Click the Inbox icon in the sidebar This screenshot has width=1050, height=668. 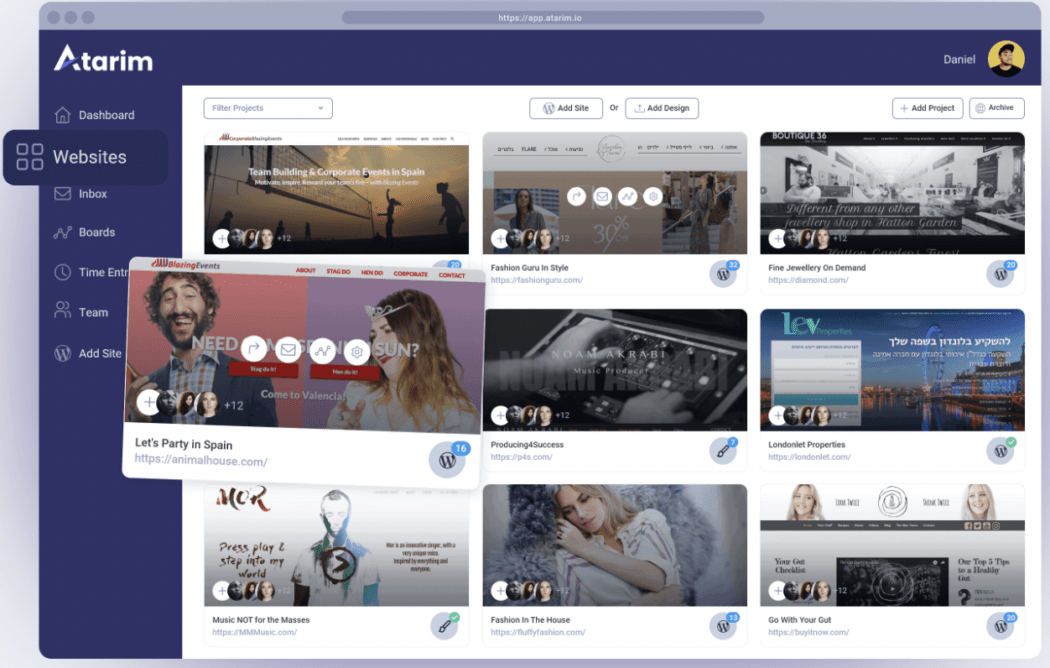coord(62,193)
